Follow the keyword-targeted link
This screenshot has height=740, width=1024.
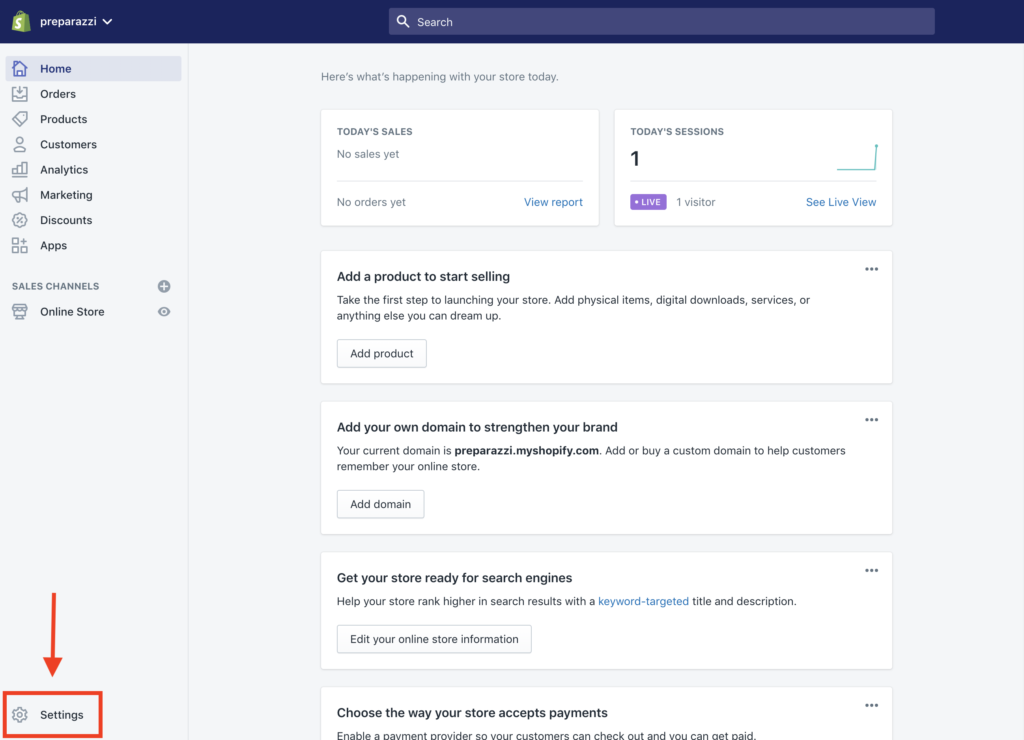click(x=643, y=601)
